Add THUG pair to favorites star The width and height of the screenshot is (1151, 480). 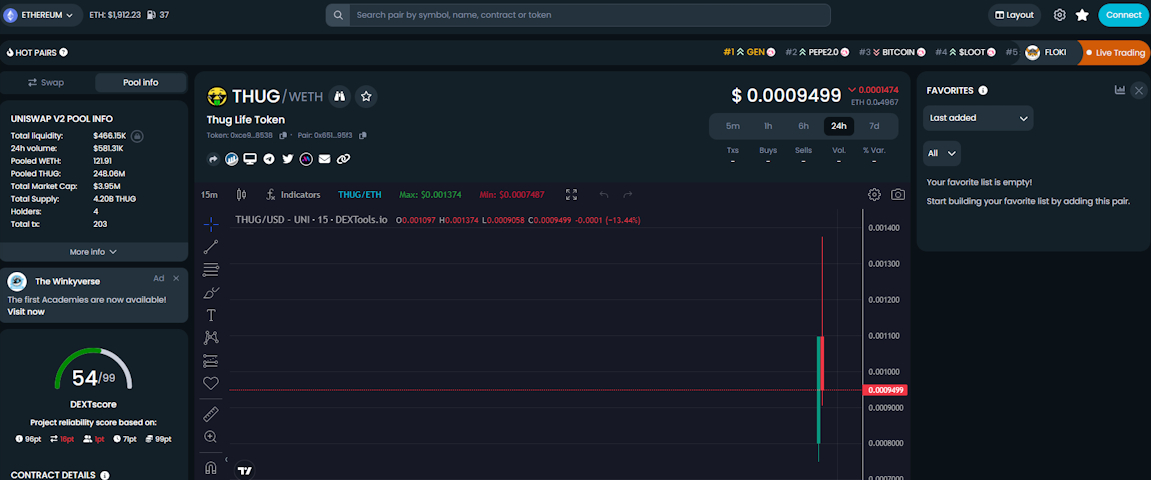tap(366, 96)
